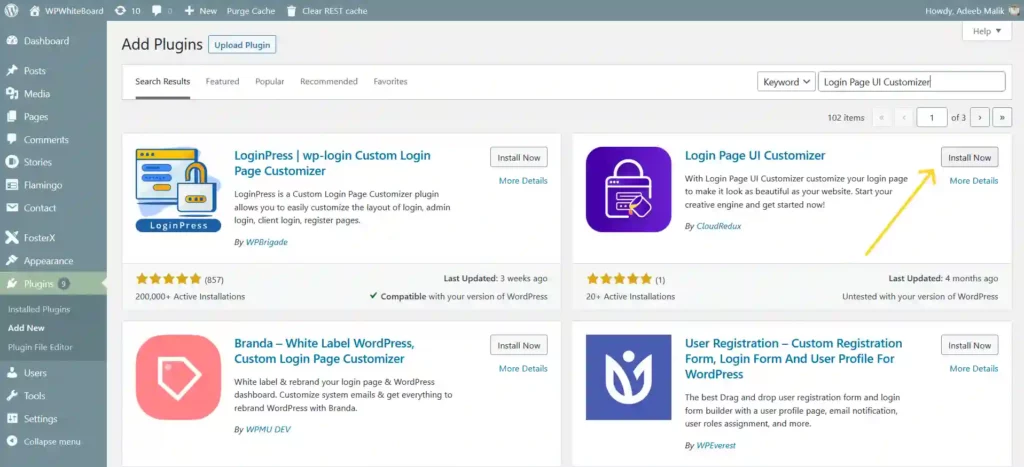Screen dimensions: 1024x467
Task: Open More Details for LoginPress
Action: (523, 181)
